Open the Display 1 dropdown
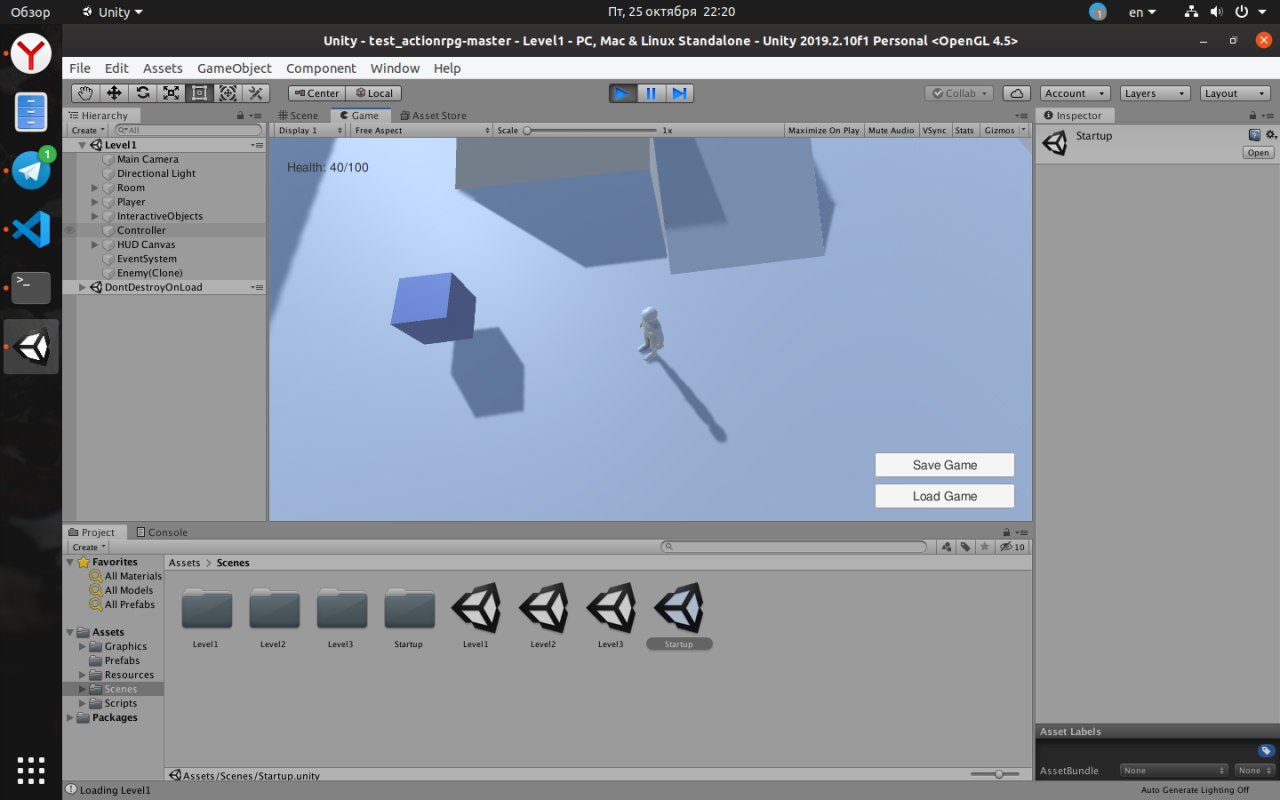The image size is (1280, 800). 310,130
